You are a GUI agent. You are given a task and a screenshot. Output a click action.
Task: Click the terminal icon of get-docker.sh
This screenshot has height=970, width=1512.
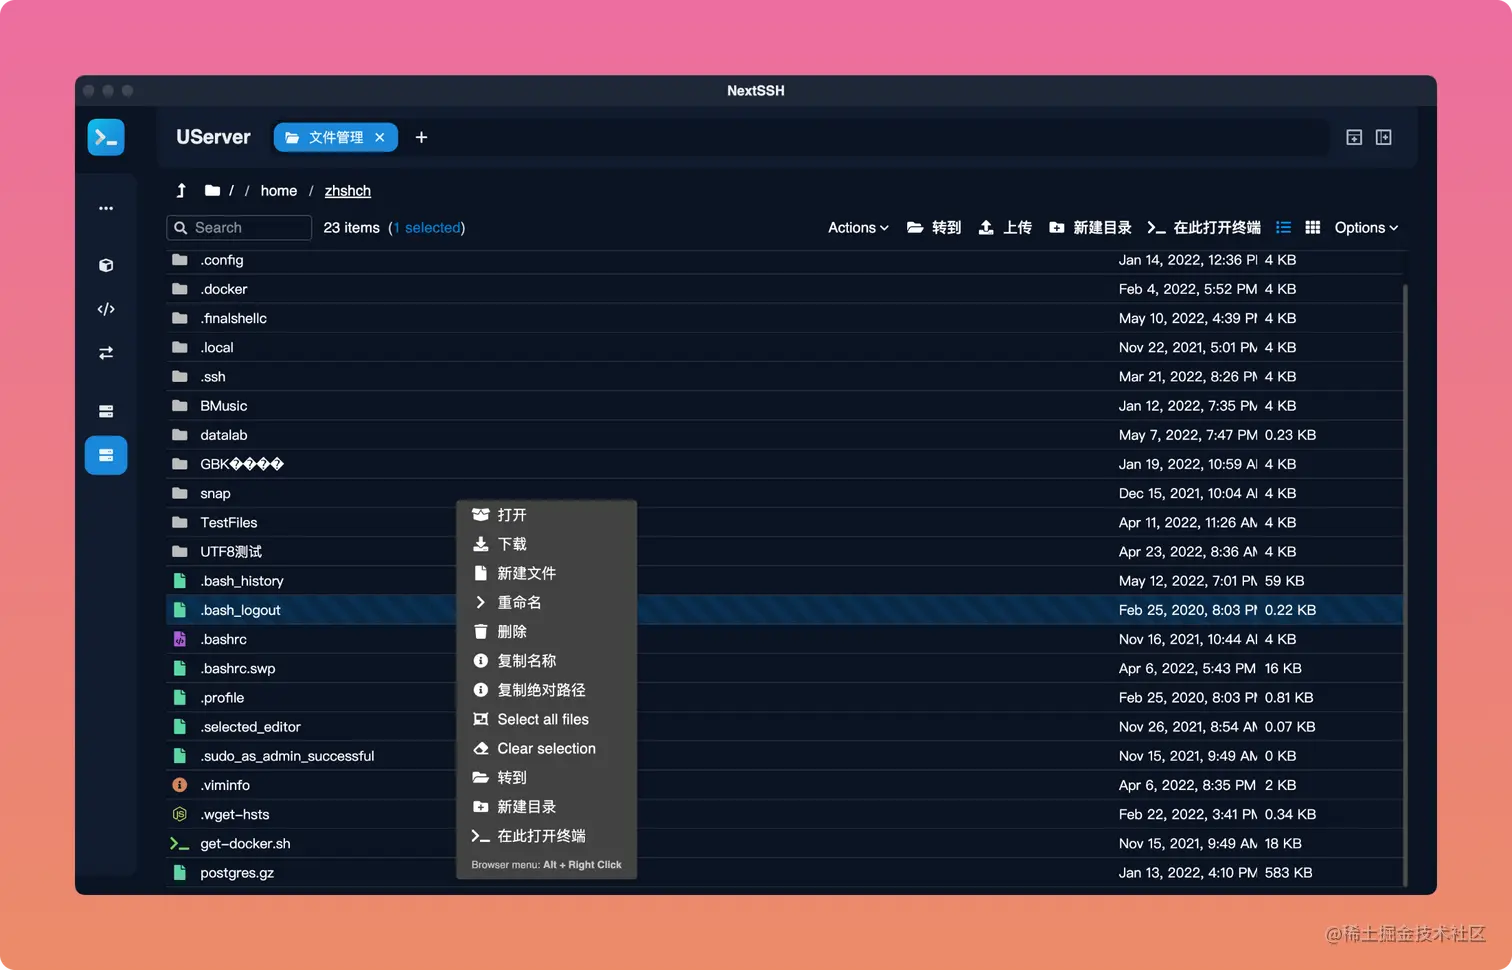tap(180, 843)
